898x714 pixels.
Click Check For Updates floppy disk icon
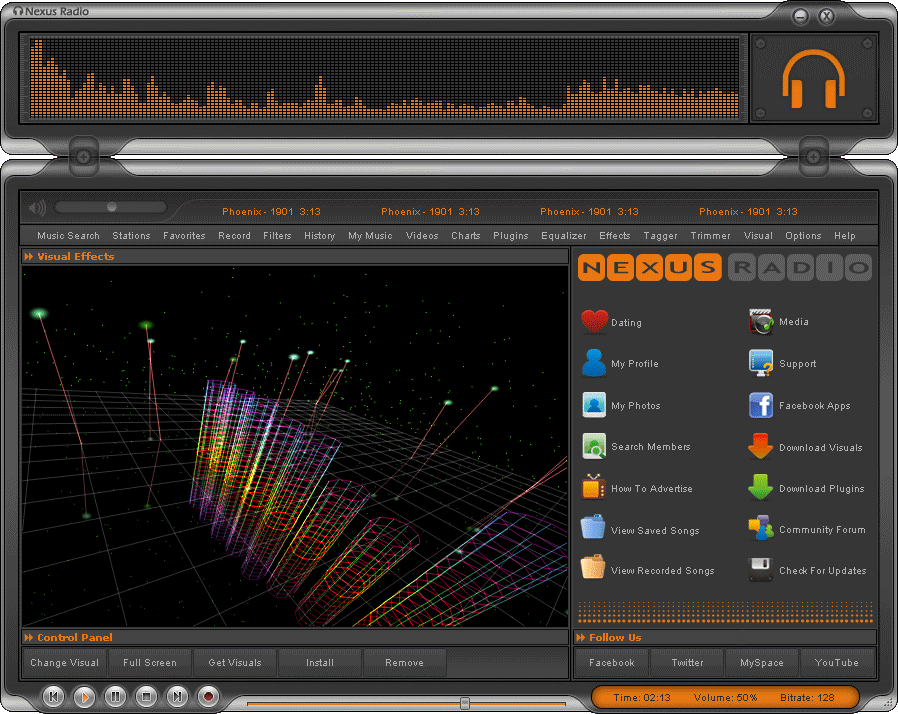pos(760,570)
